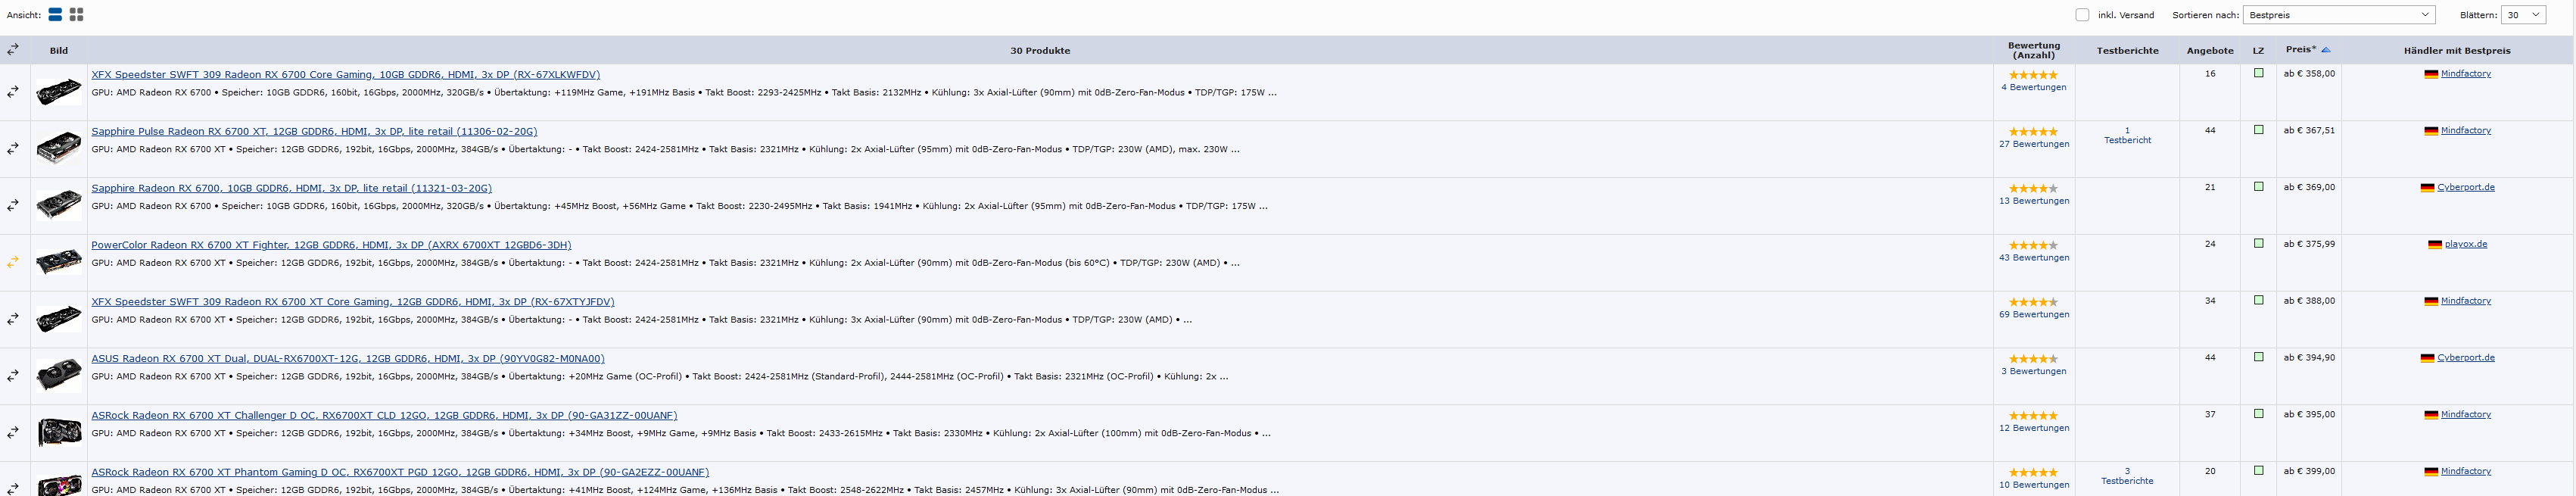2576x496 pixels.
Task: Sort by Testberichte column header
Action: [x=2127, y=51]
